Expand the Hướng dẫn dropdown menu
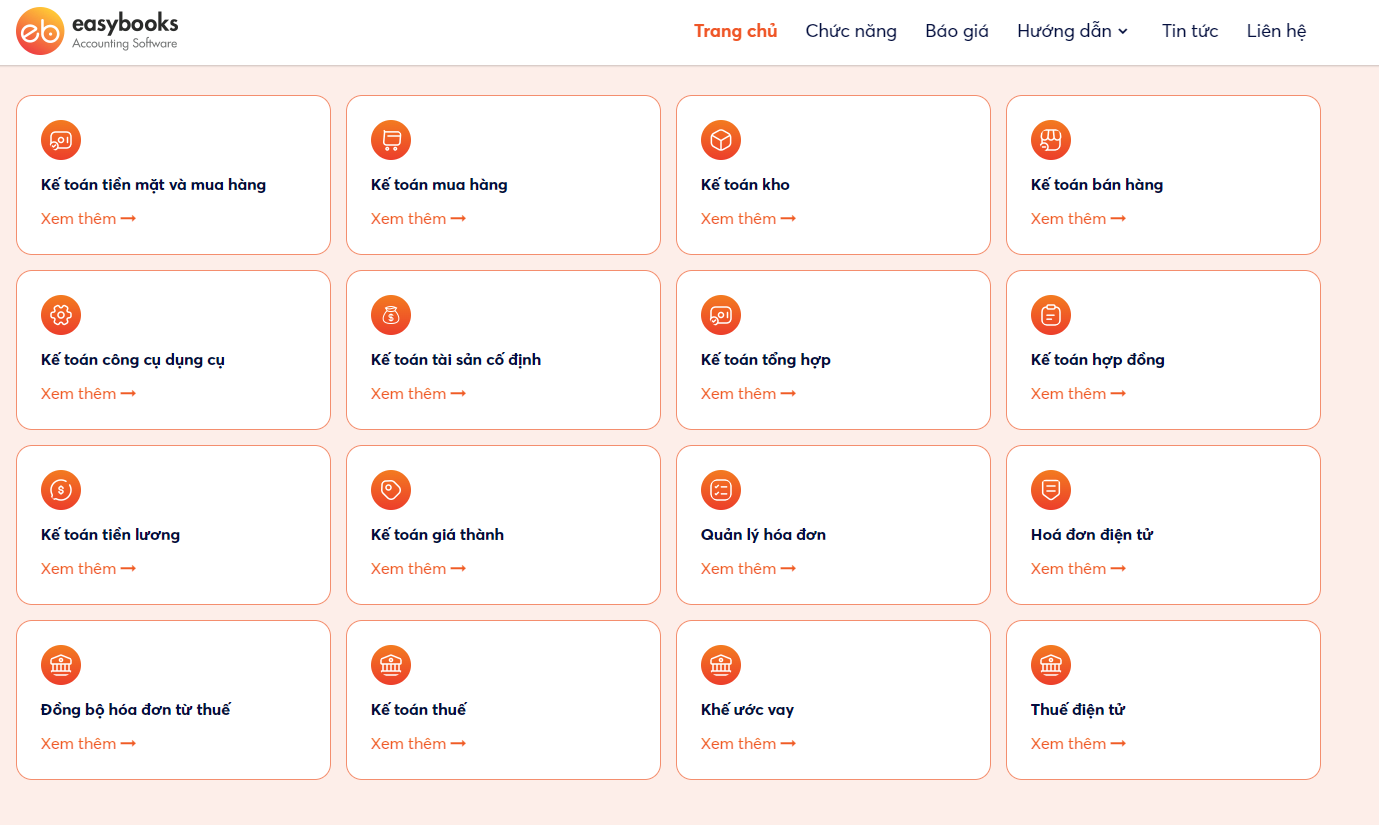 1072,31
